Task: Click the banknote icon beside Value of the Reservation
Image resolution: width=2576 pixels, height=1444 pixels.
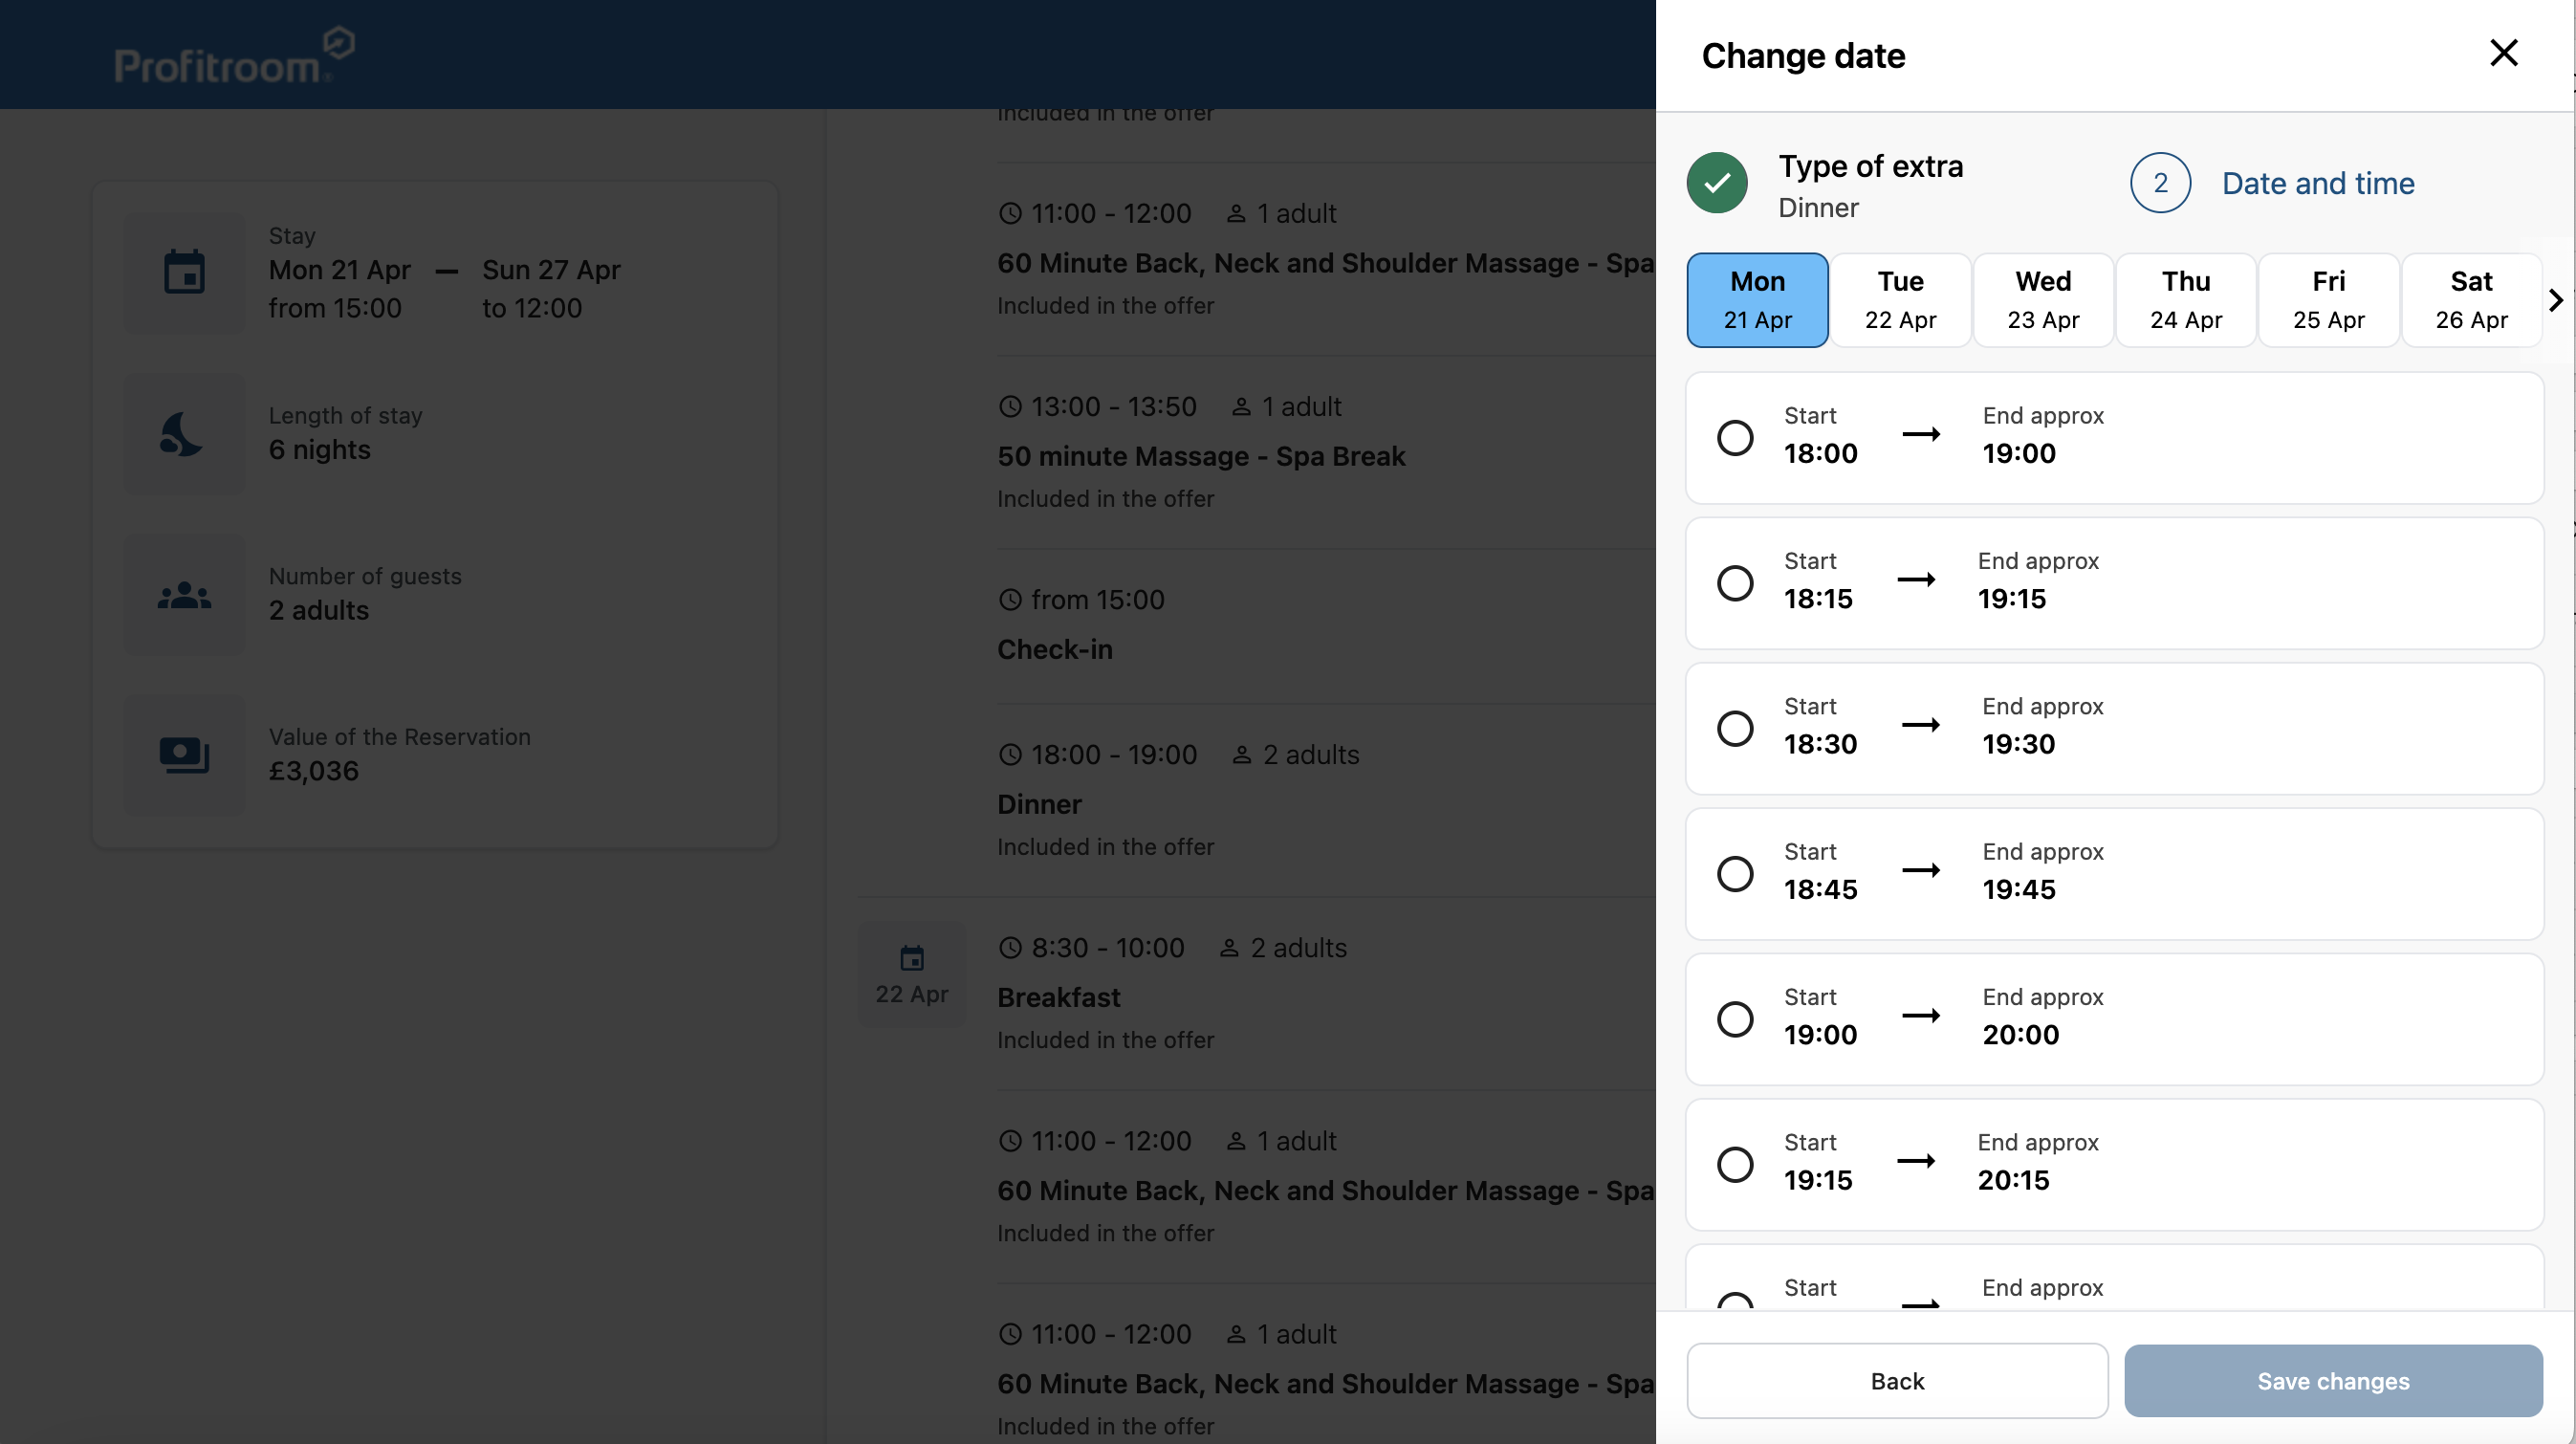Action: click(x=183, y=754)
